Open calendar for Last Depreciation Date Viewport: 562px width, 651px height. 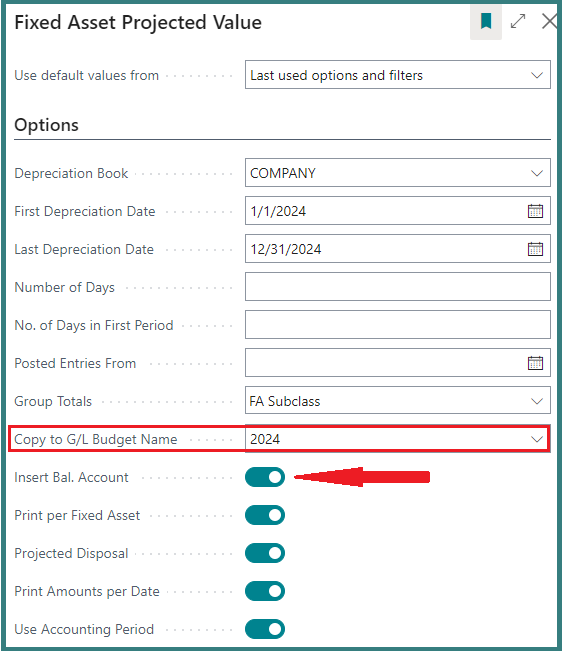pos(535,249)
